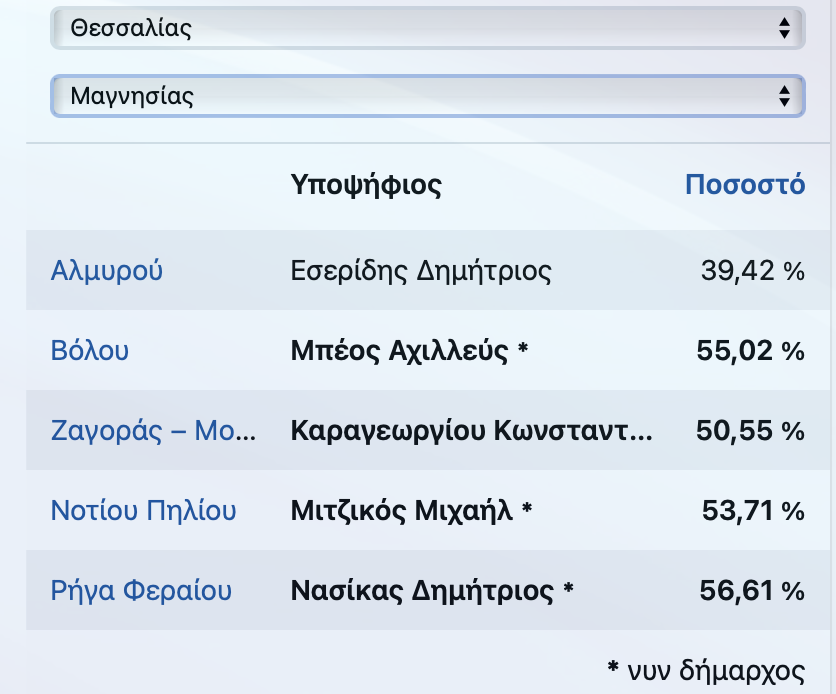Open the Ρήγα Φεραίου municipality link
The width and height of the screenshot is (836, 694).
tap(141, 591)
